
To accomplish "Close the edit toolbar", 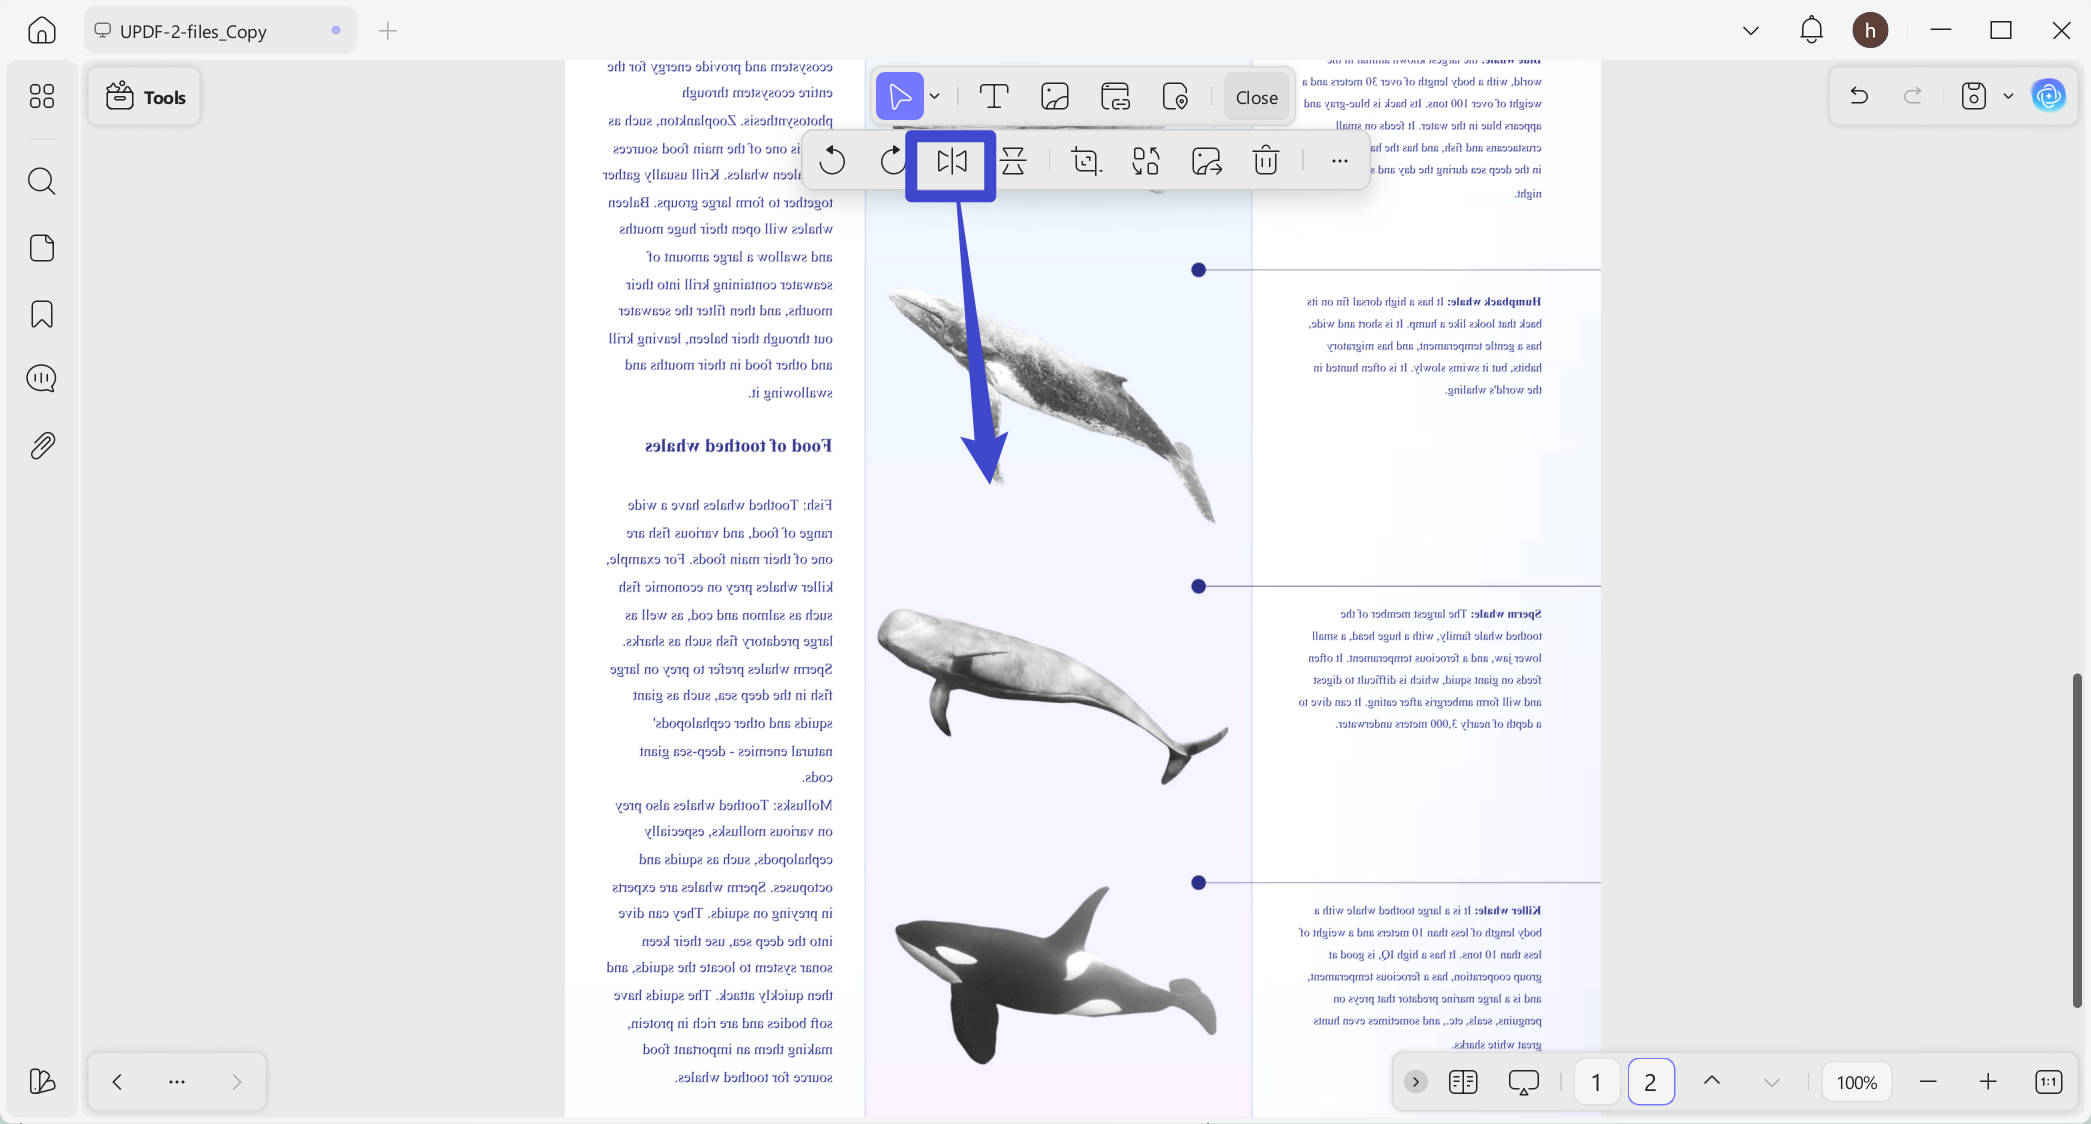I will click(1257, 97).
